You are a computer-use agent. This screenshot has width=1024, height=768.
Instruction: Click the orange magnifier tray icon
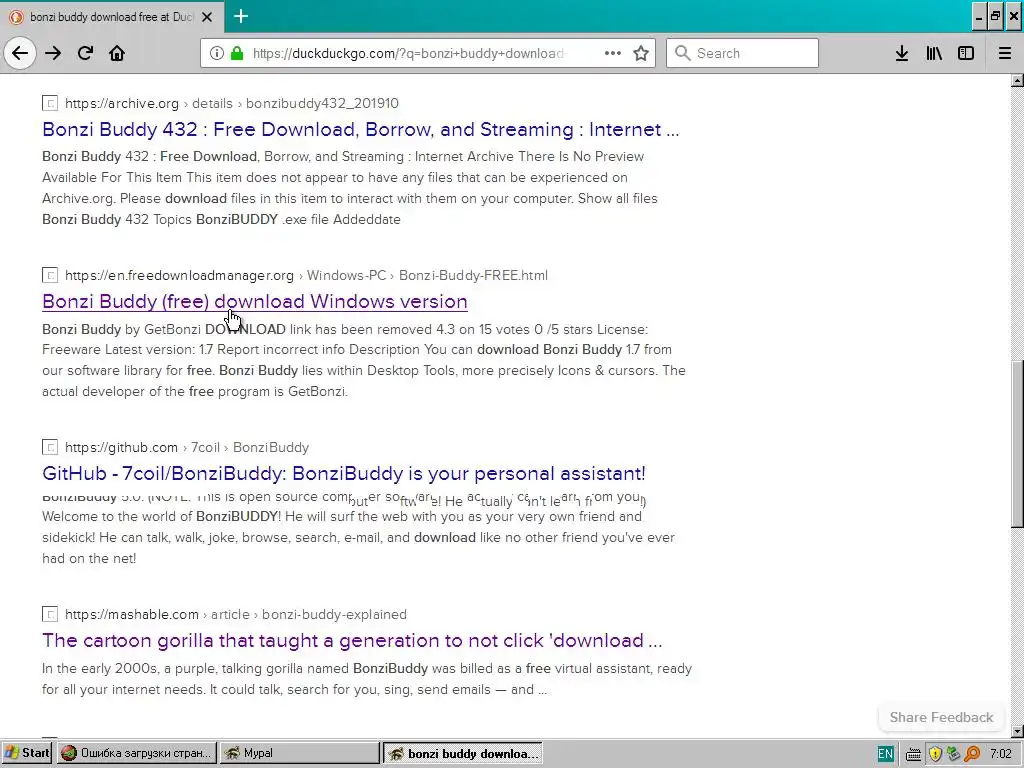[972, 754]
